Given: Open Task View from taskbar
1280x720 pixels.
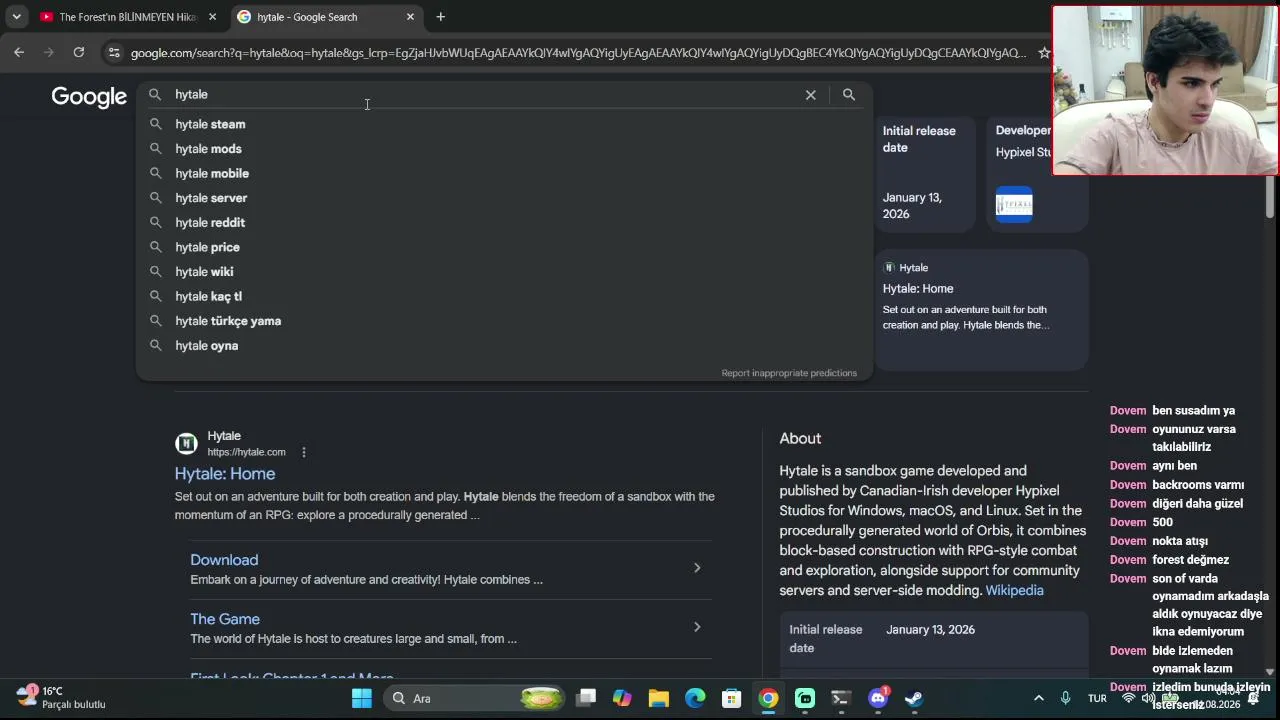Looking at the screenshot, I should coord(587,698).
